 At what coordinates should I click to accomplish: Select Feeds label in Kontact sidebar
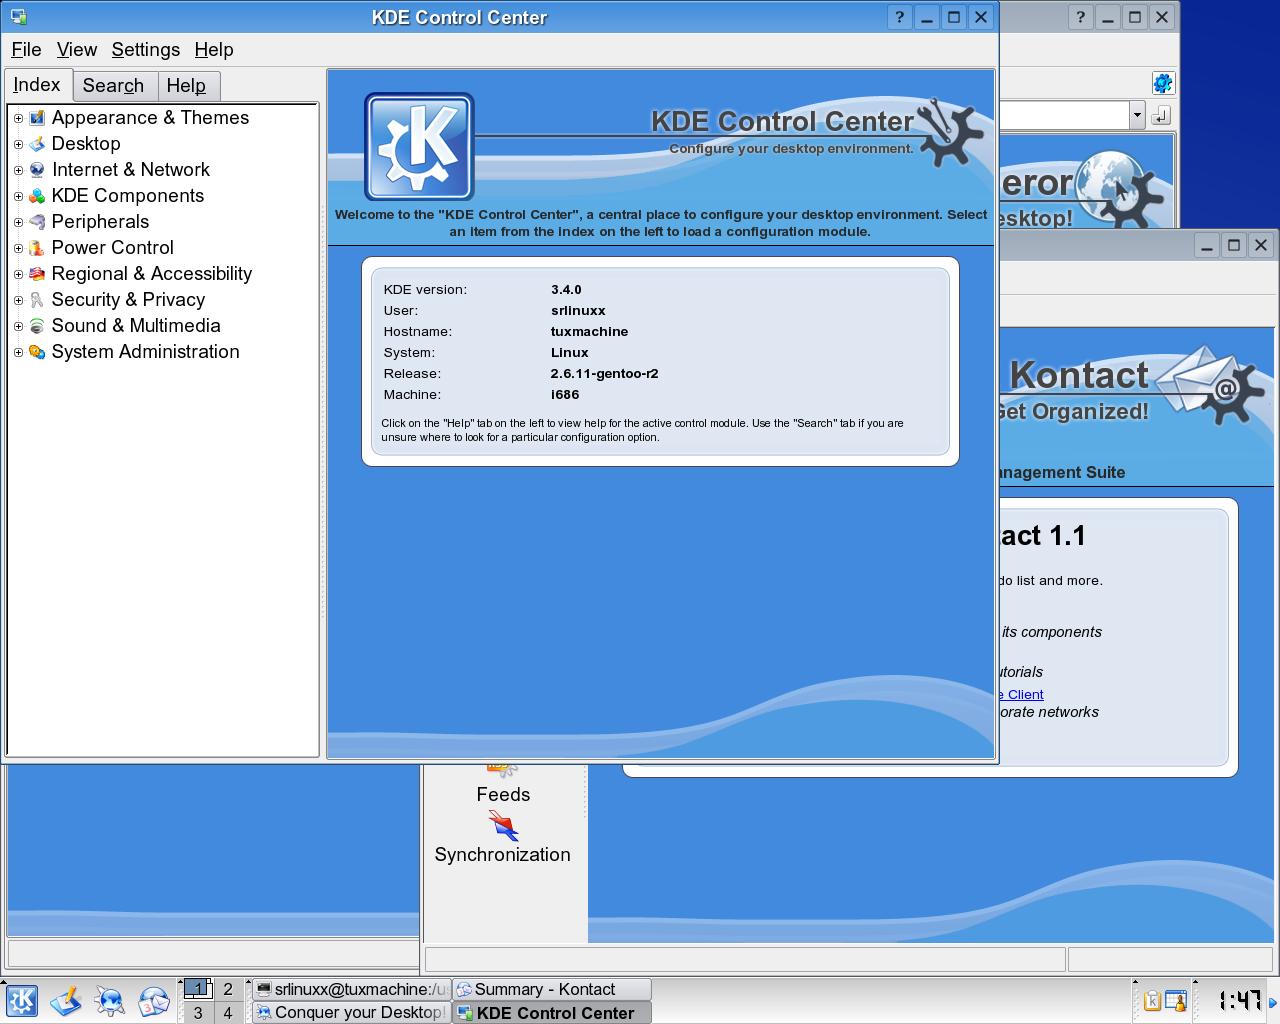tap(503, 794)
